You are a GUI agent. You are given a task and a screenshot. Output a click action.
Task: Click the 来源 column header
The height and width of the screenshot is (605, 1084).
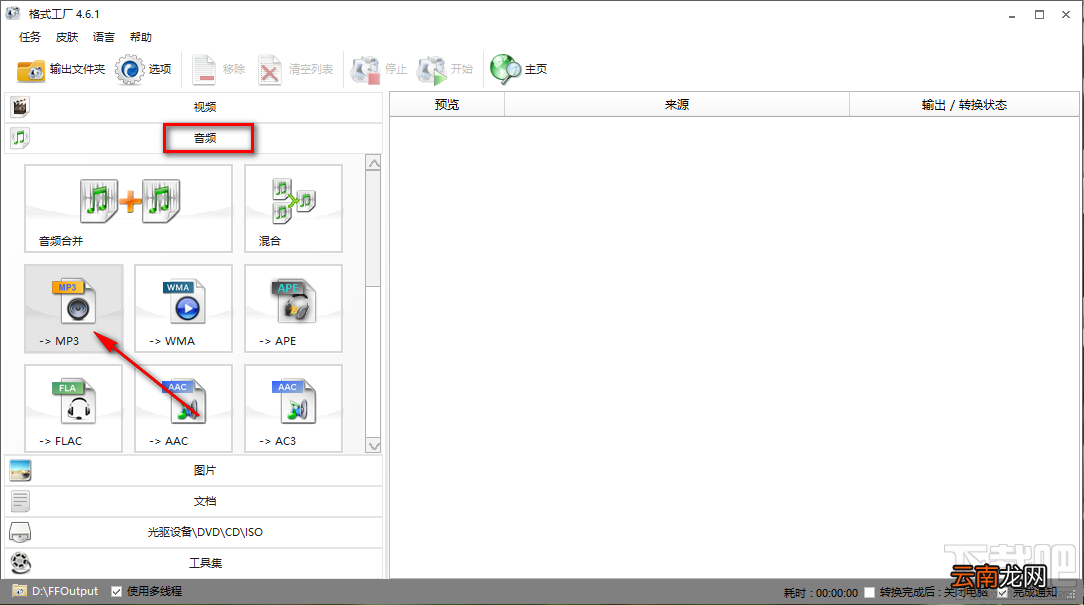coord(677,104)
